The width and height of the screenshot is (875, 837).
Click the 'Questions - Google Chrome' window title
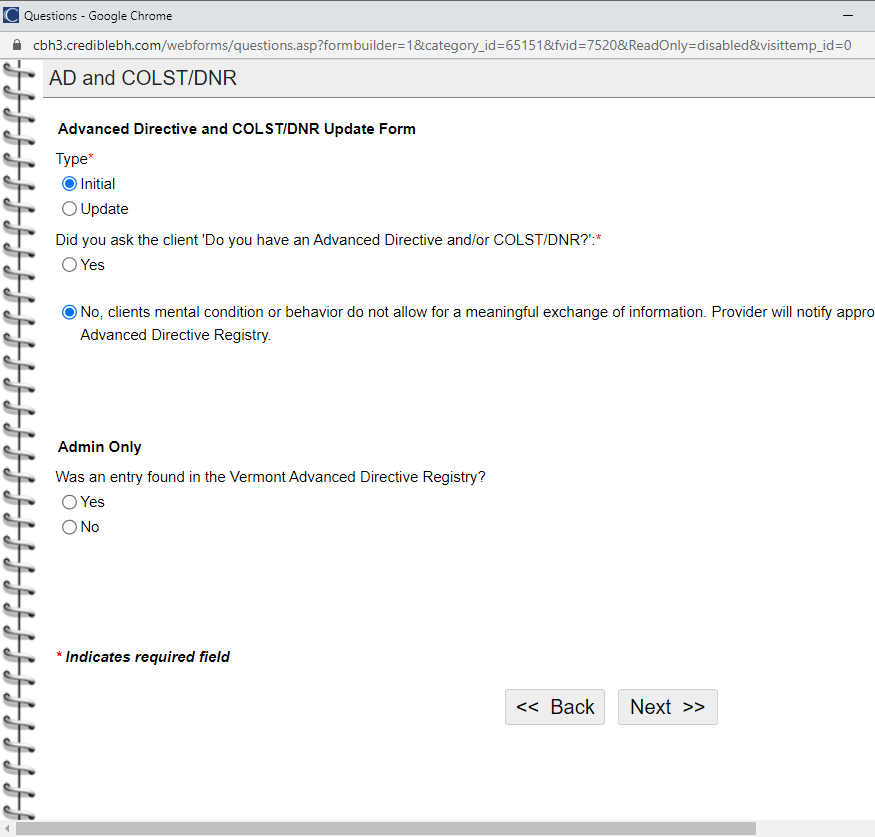(98, 15)
